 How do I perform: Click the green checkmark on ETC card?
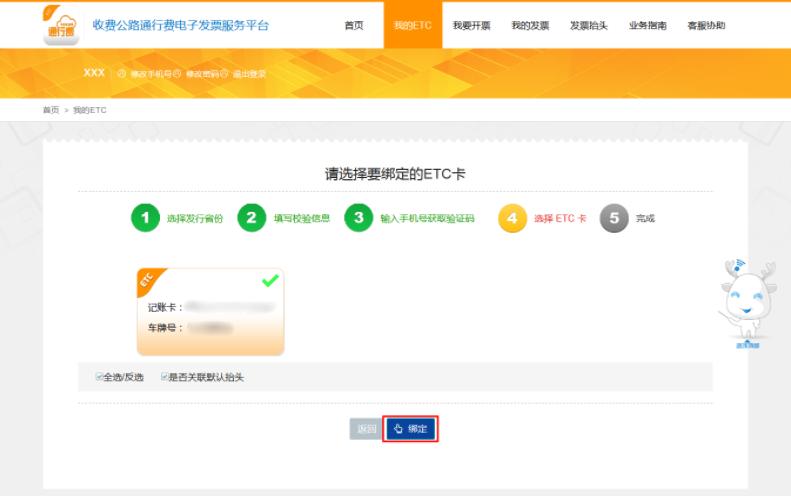[x=270, y=280]
